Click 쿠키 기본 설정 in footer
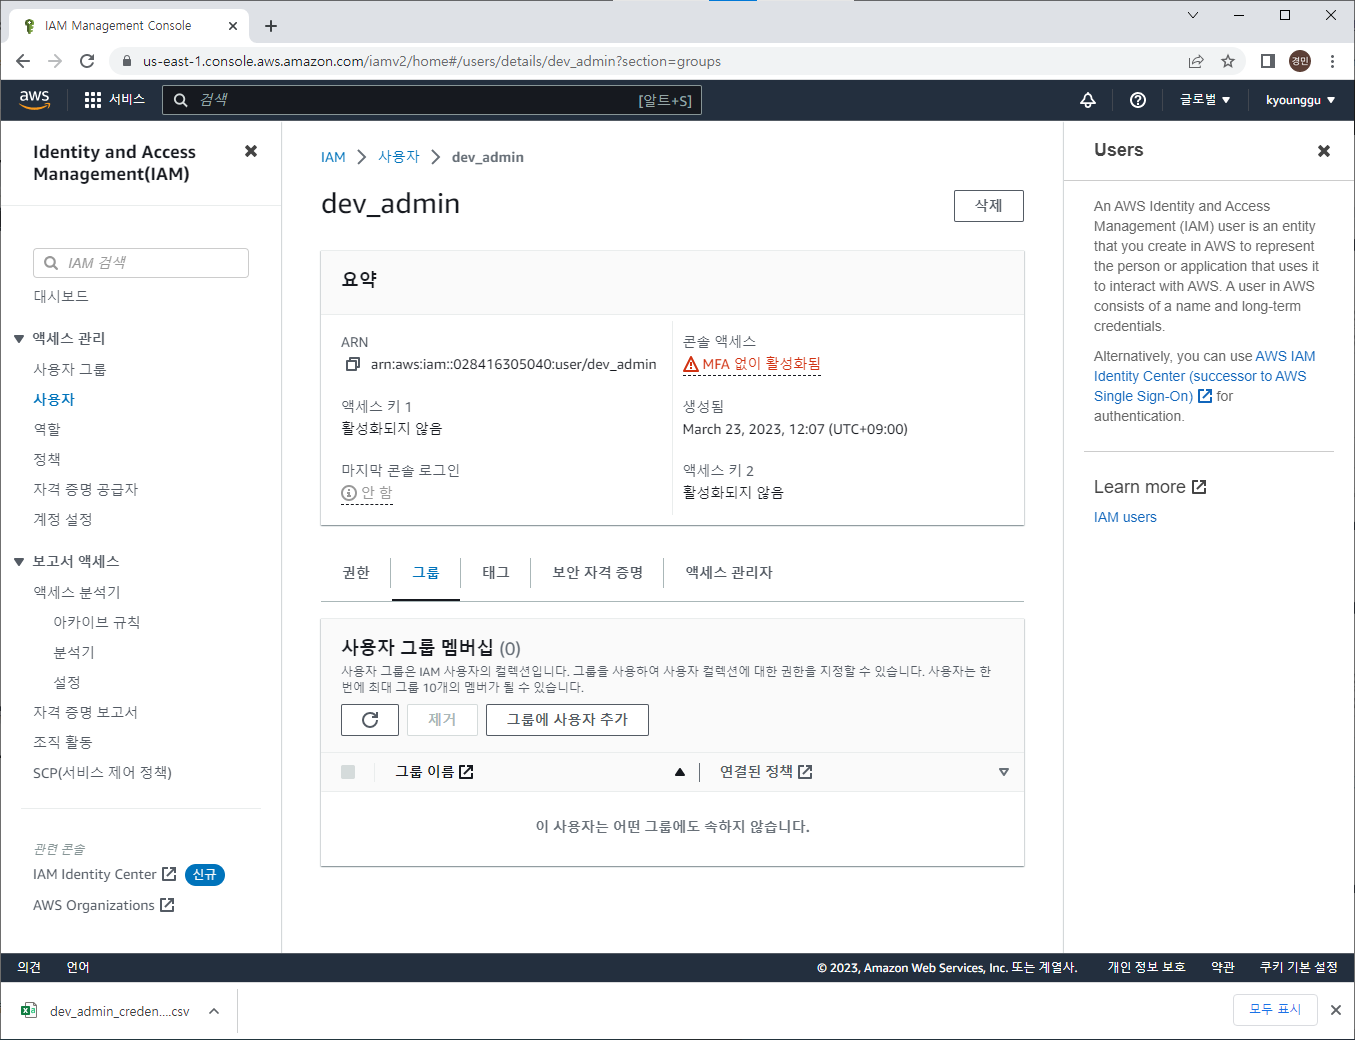Viewport: 1355px width, 1040px height. click(1298, 967)
